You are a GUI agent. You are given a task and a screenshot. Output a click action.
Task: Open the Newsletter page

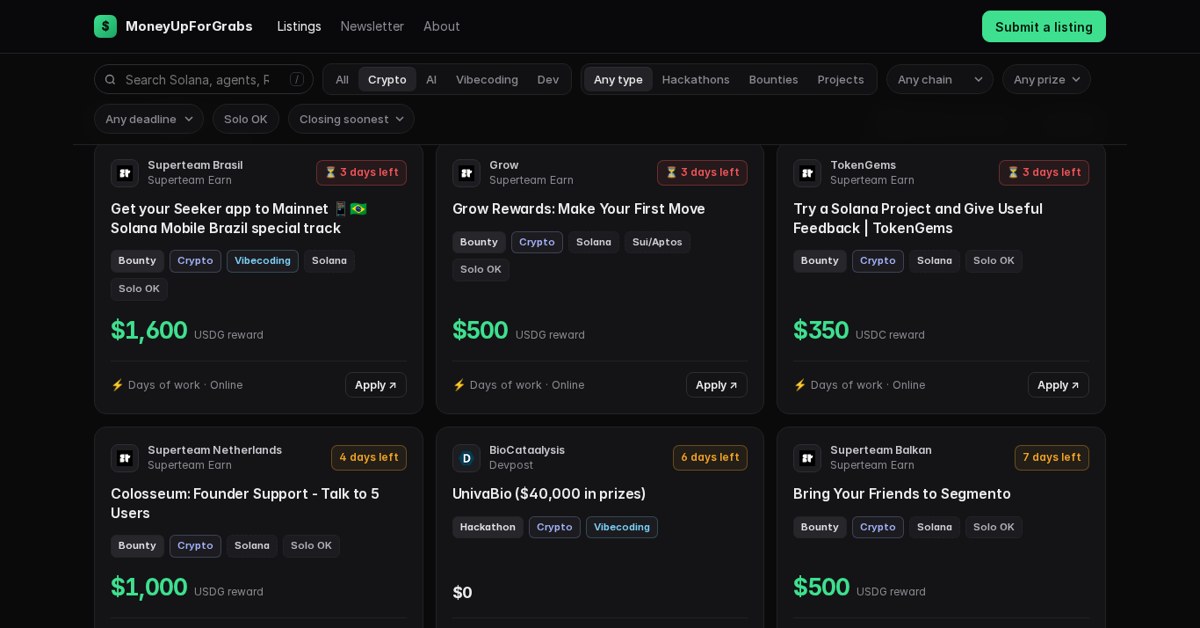372,26
